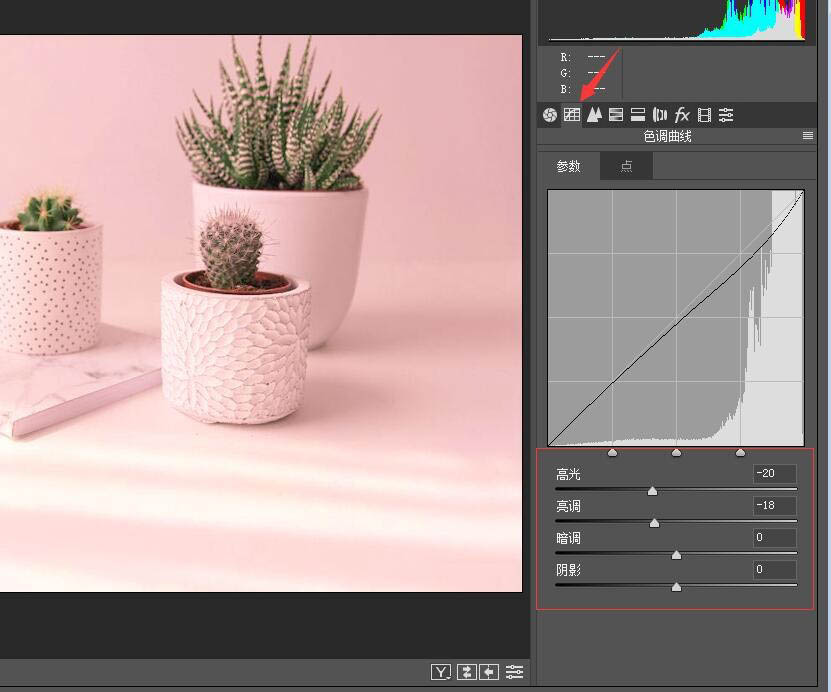Open the 色调曲线 panel flyout menu
Screen dimensions: 831x692
click(808, 136)
